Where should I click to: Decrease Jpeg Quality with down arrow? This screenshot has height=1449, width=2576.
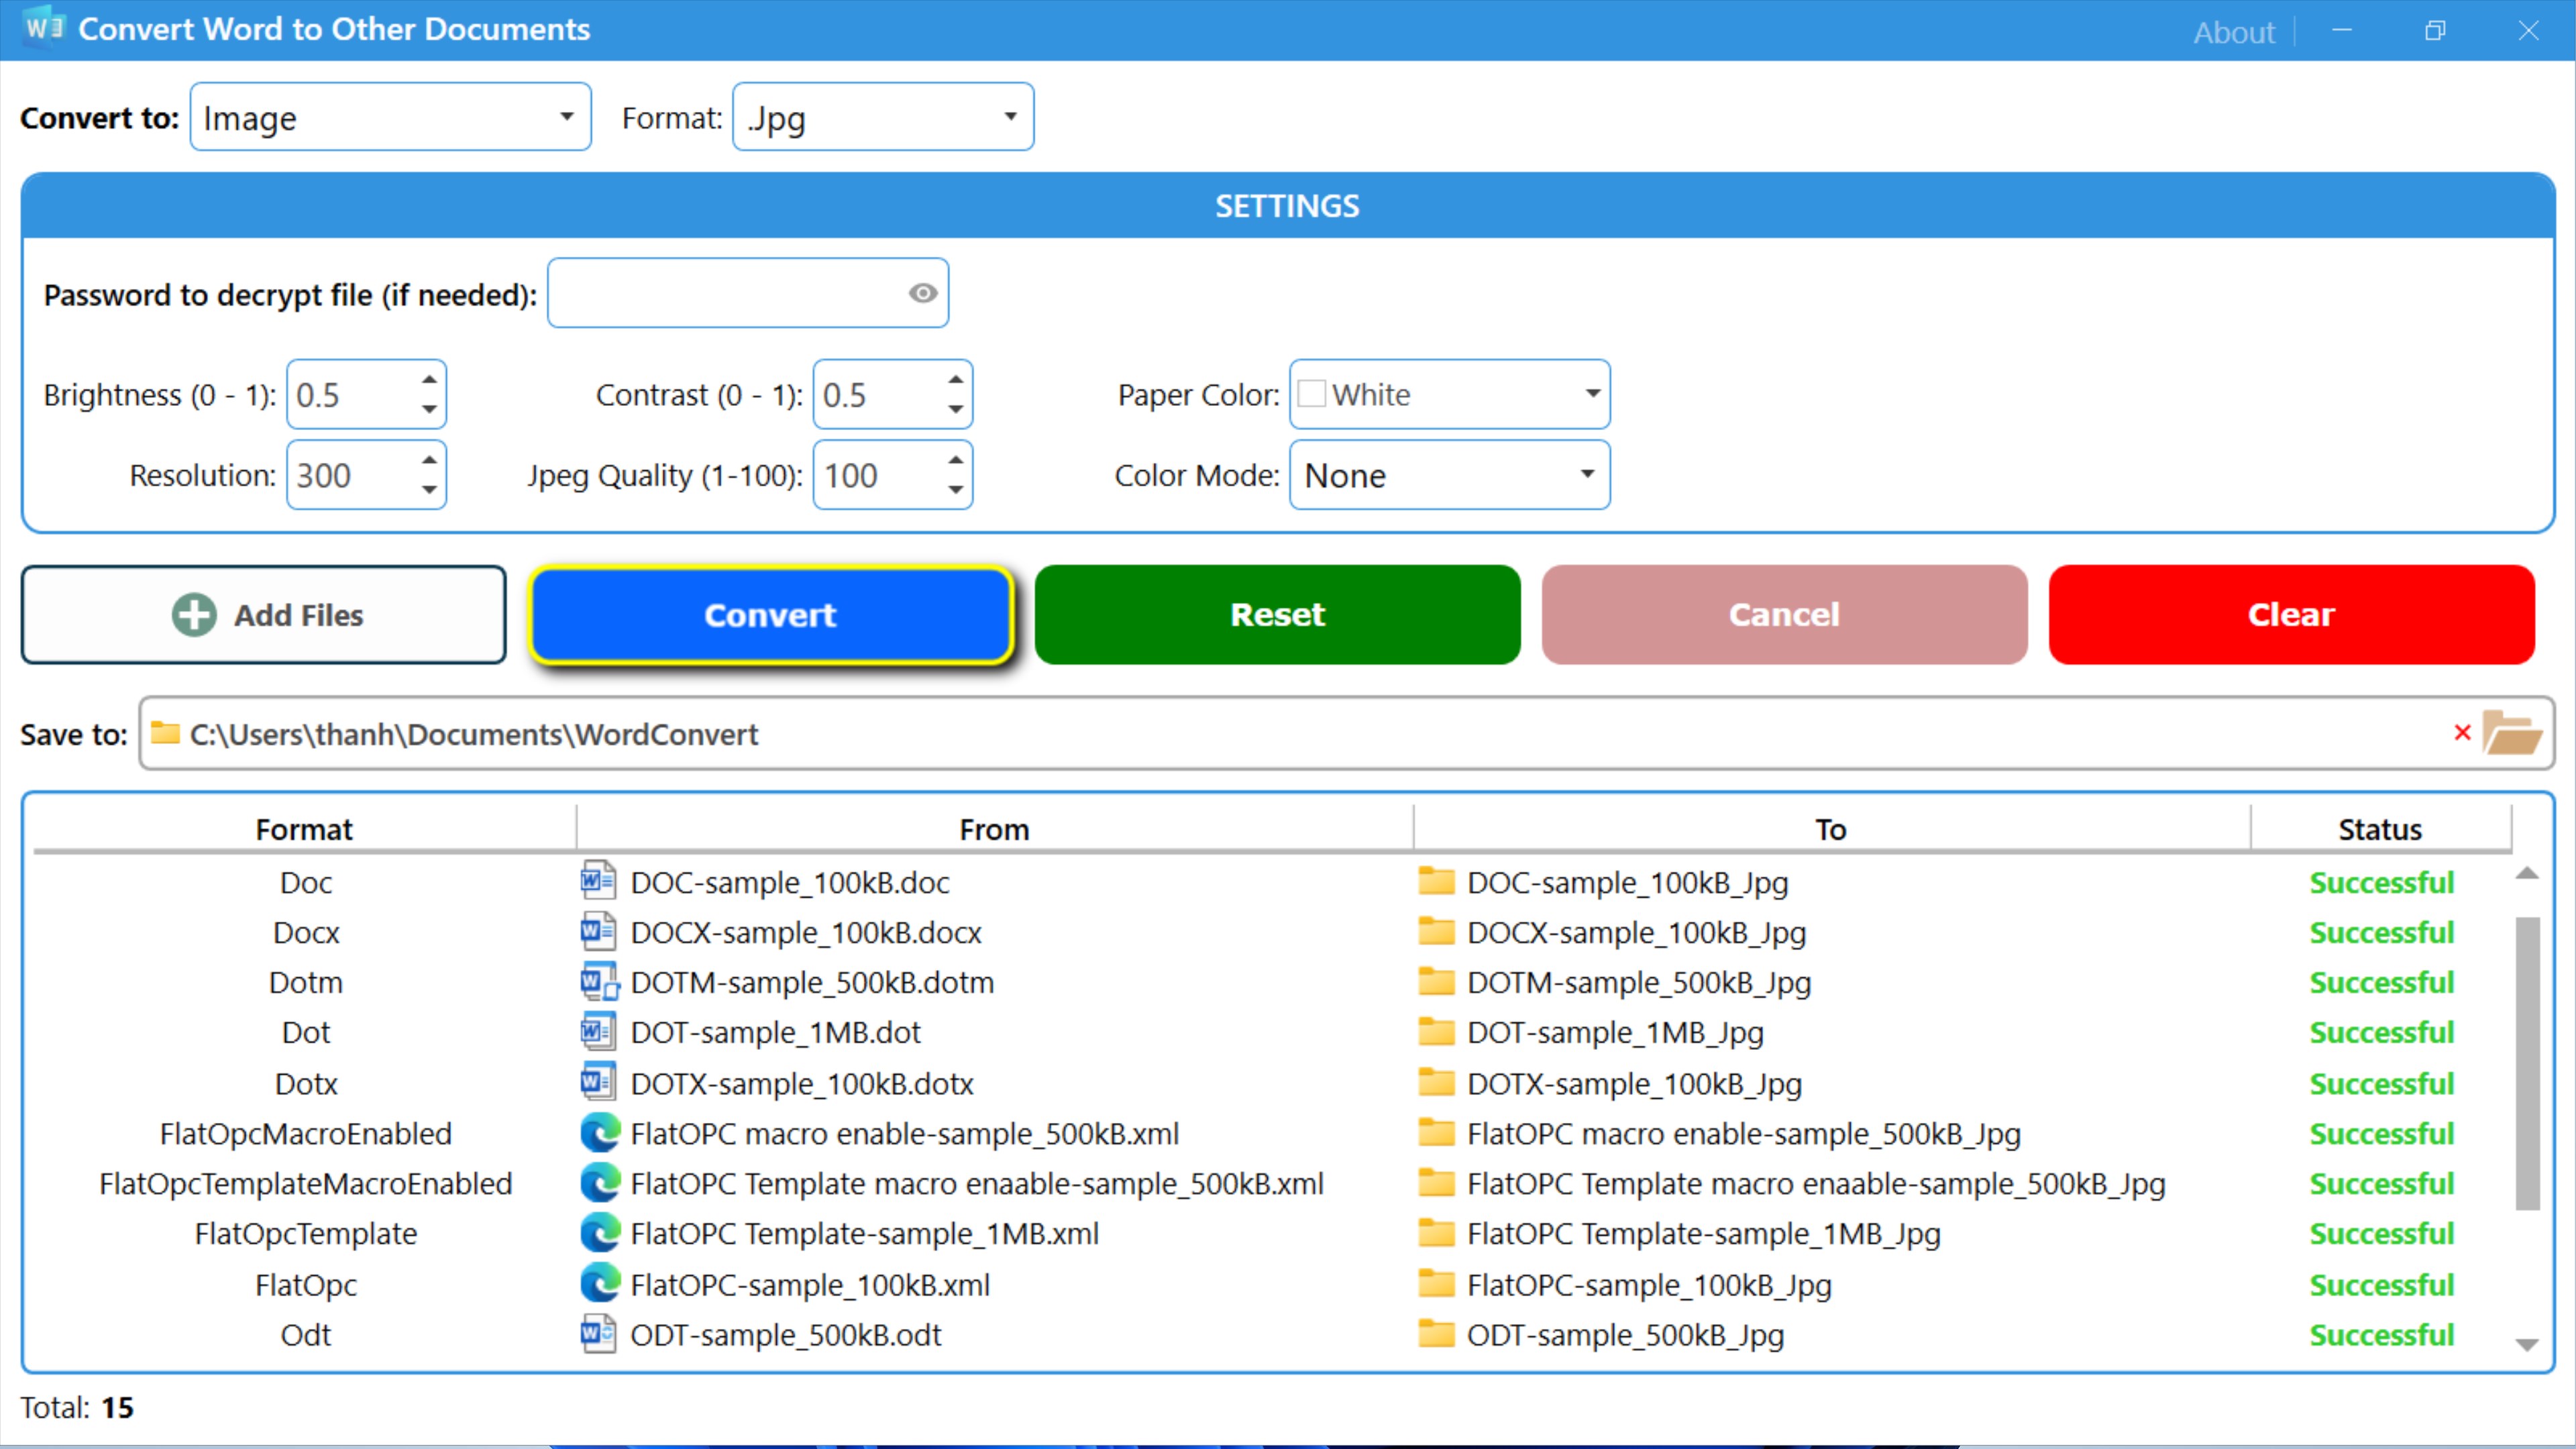coord(956,489)
